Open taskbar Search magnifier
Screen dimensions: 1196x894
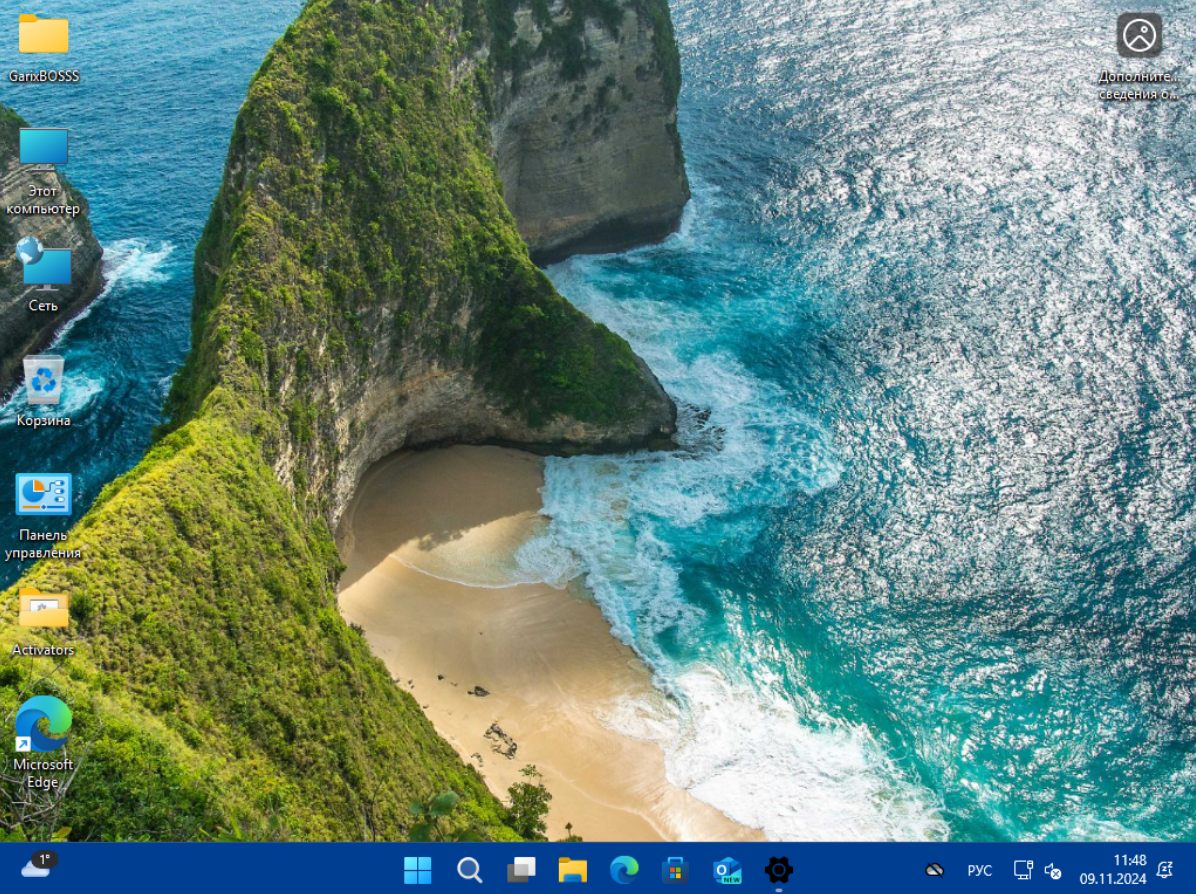[469, 870]
